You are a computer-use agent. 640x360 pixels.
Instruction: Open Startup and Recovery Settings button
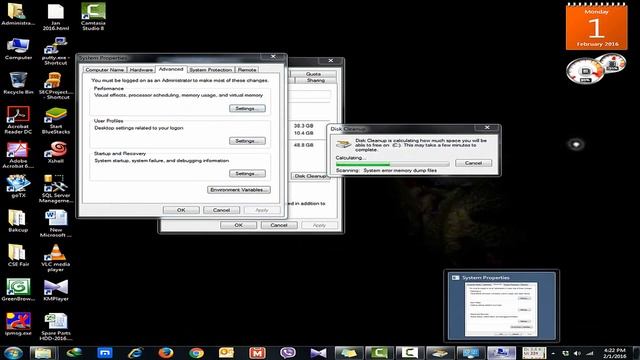(x=247, y=173)
